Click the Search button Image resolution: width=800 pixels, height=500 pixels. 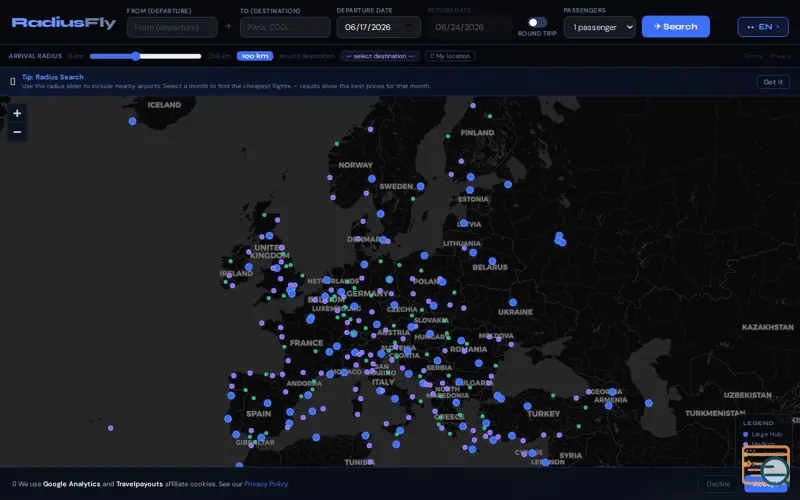[676, 27]
